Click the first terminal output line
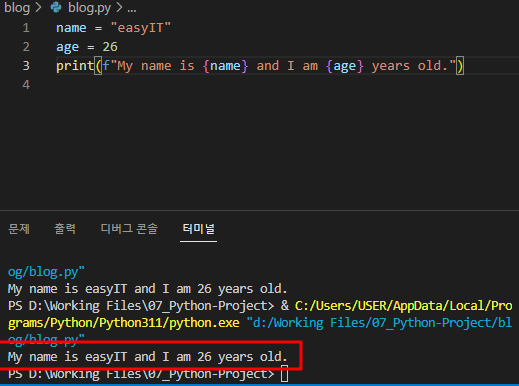The image size is (519, 386). tap(147, 289)
